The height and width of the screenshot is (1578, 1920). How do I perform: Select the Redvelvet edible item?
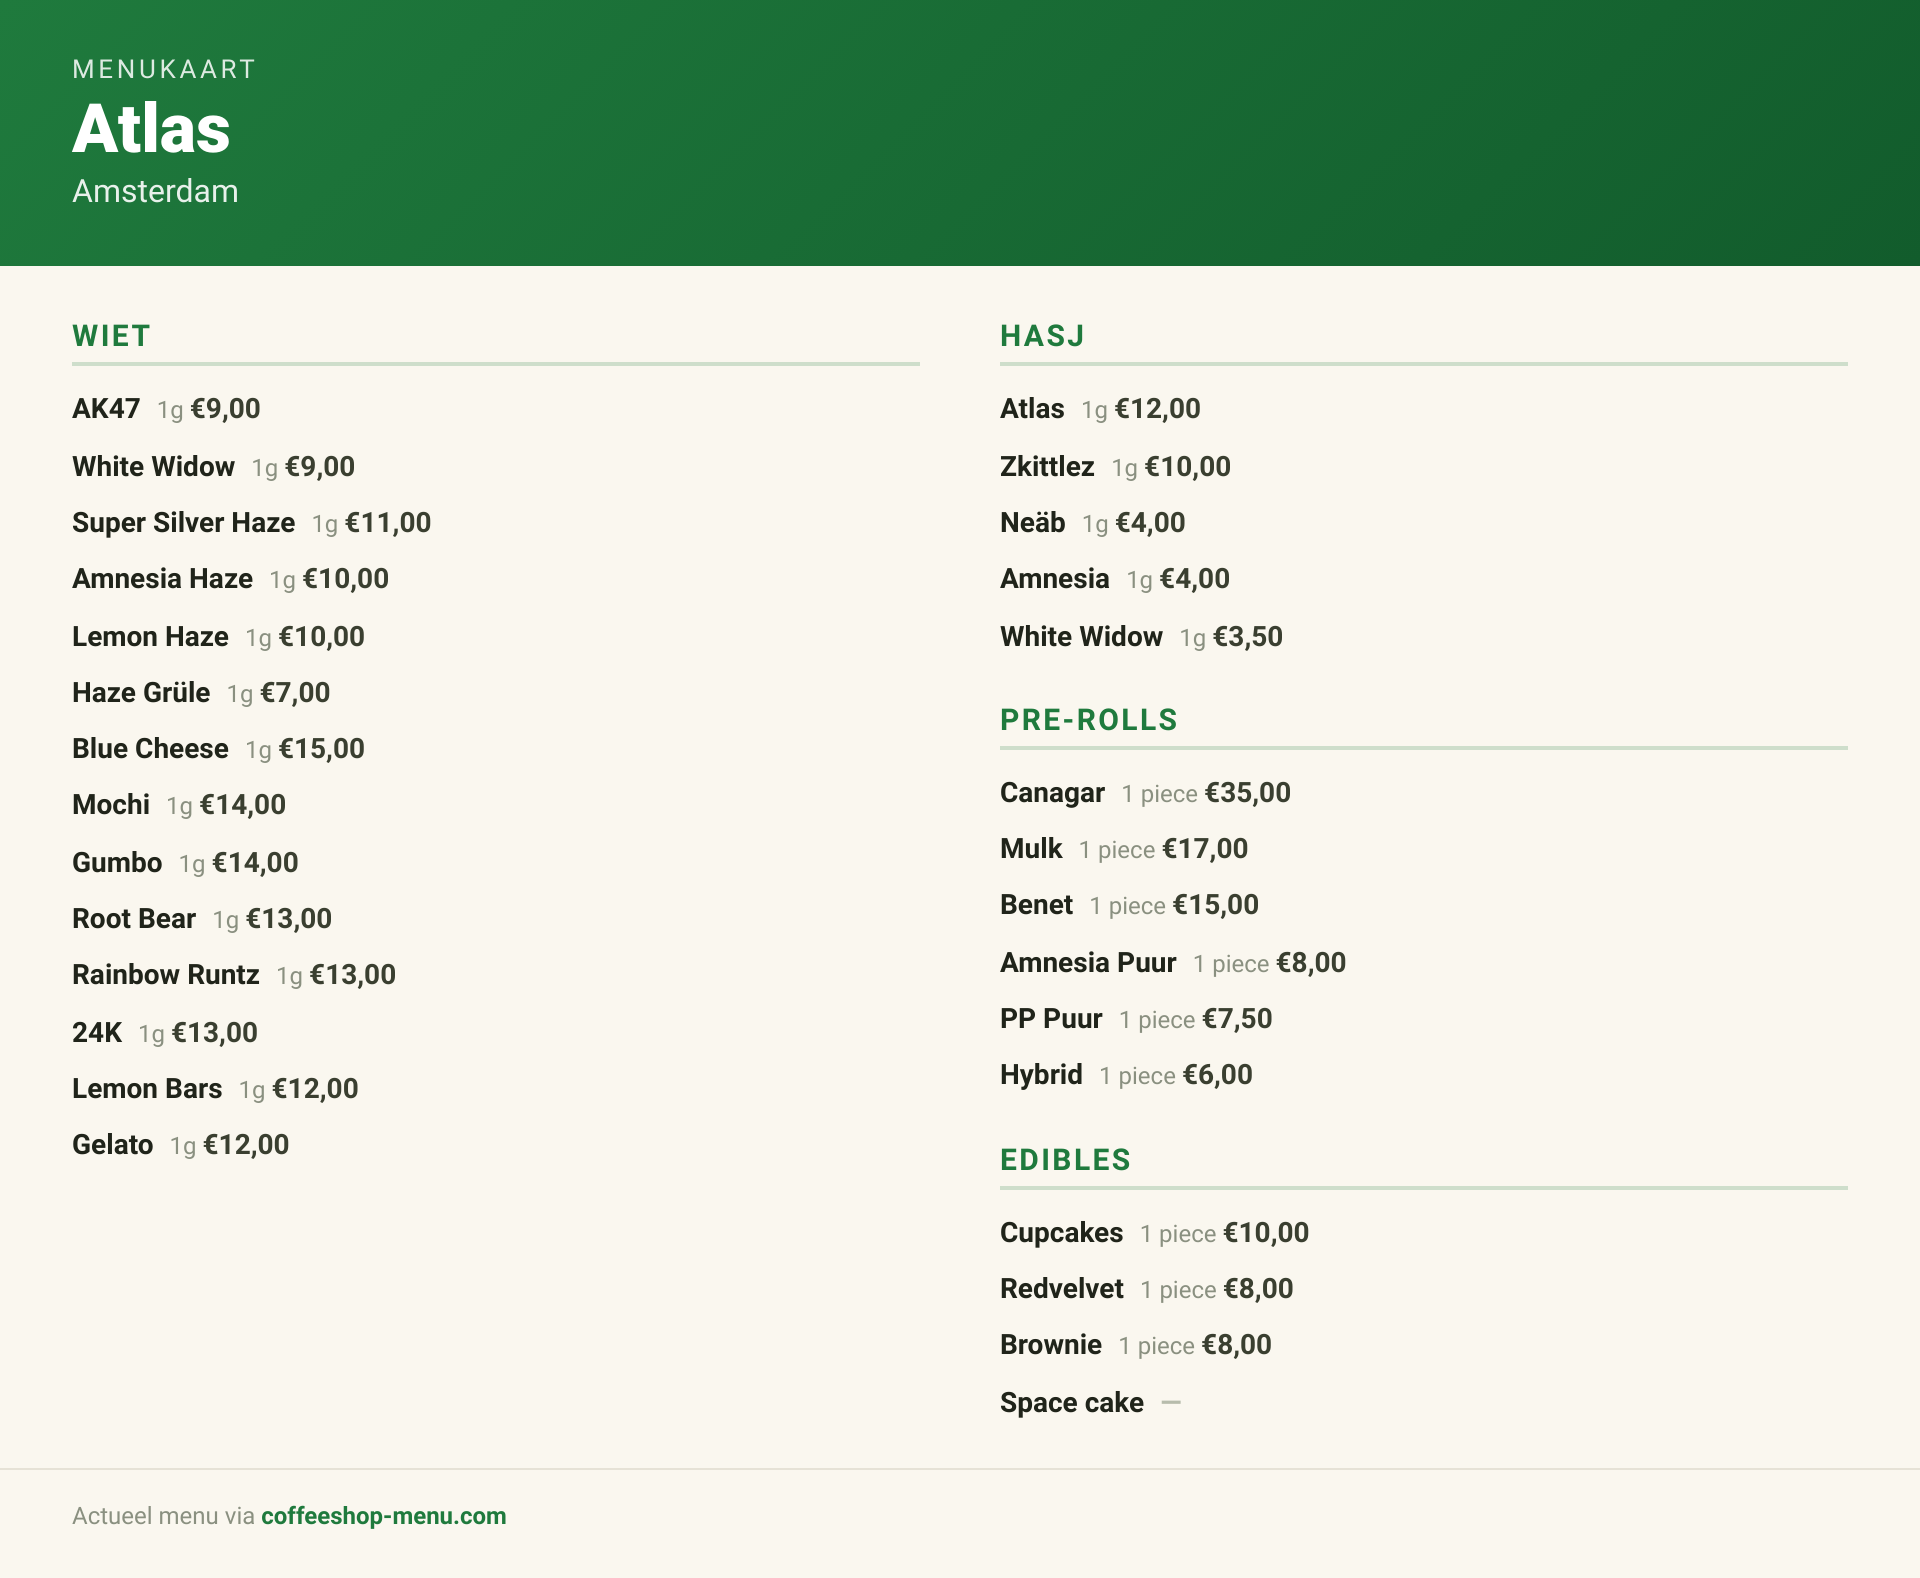click(1146, 1289)
